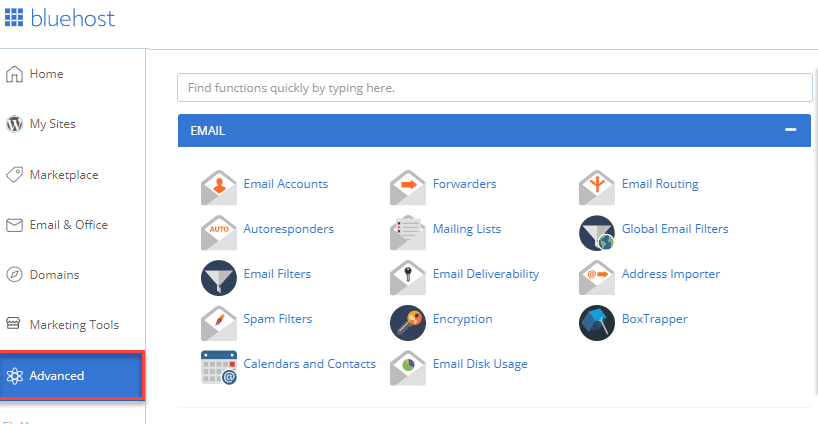Open the Email Accounts envelope icon
The width and height of the screenshot is (818, 424).
[x=219, y=187]
